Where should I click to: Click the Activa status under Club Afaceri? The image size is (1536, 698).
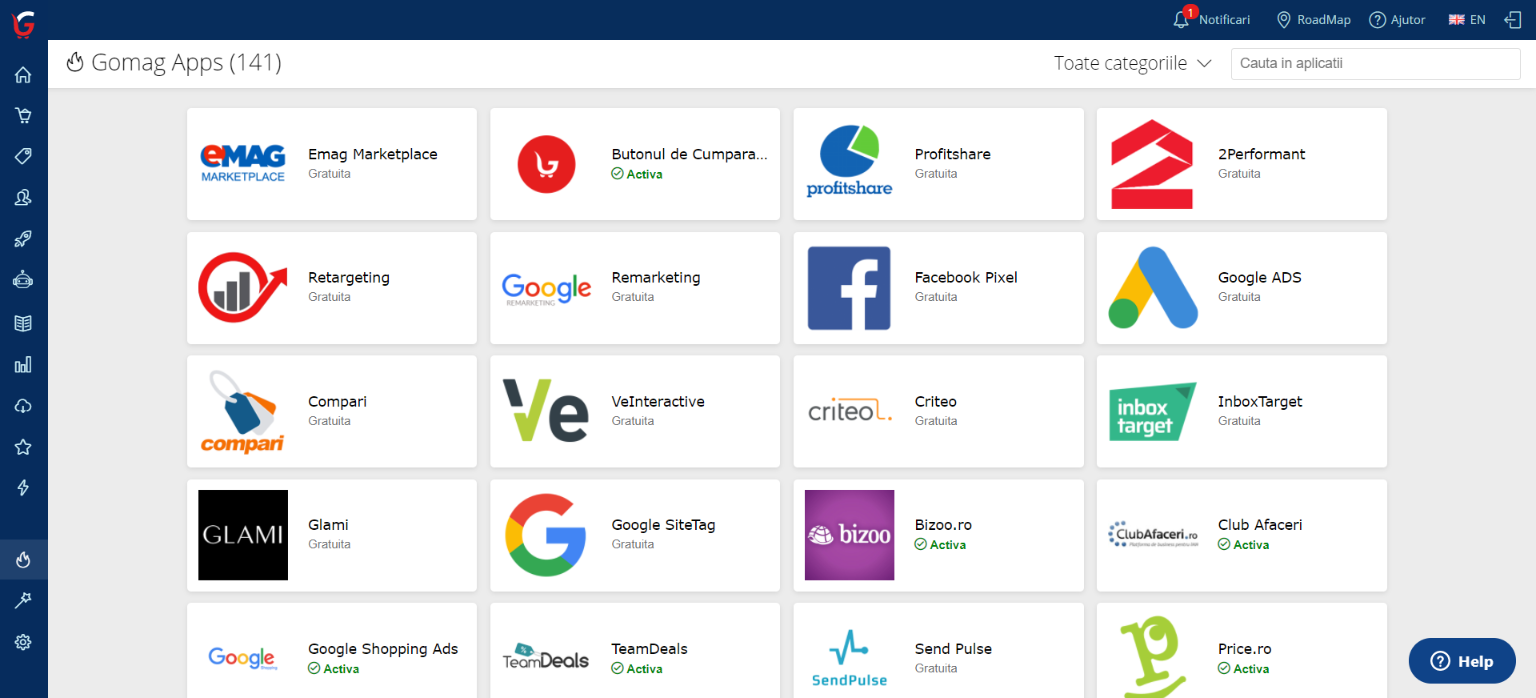[x=1243, y=545]
